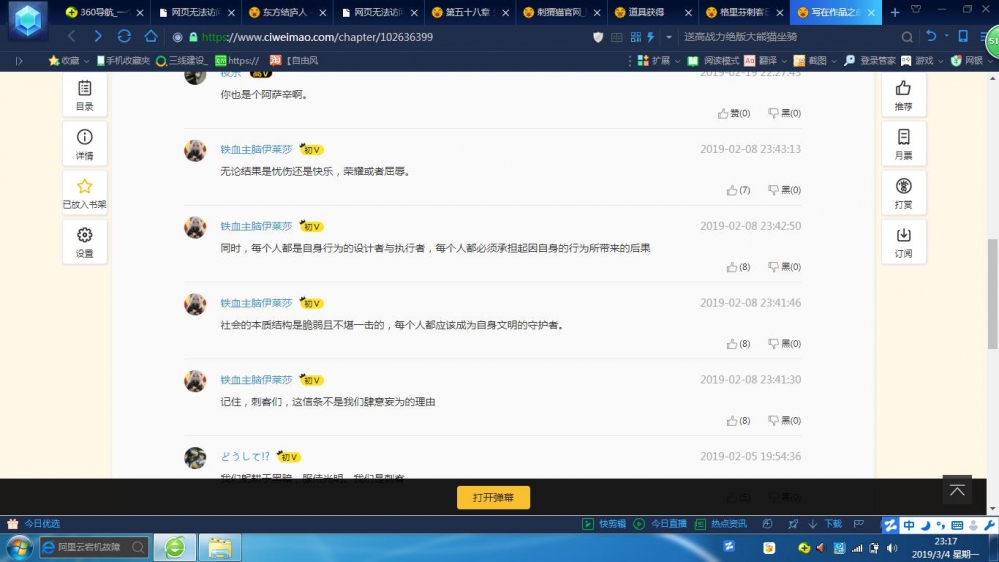Expand the address bar dropdown arrow
999x562 pixels.
pos(669,37)
